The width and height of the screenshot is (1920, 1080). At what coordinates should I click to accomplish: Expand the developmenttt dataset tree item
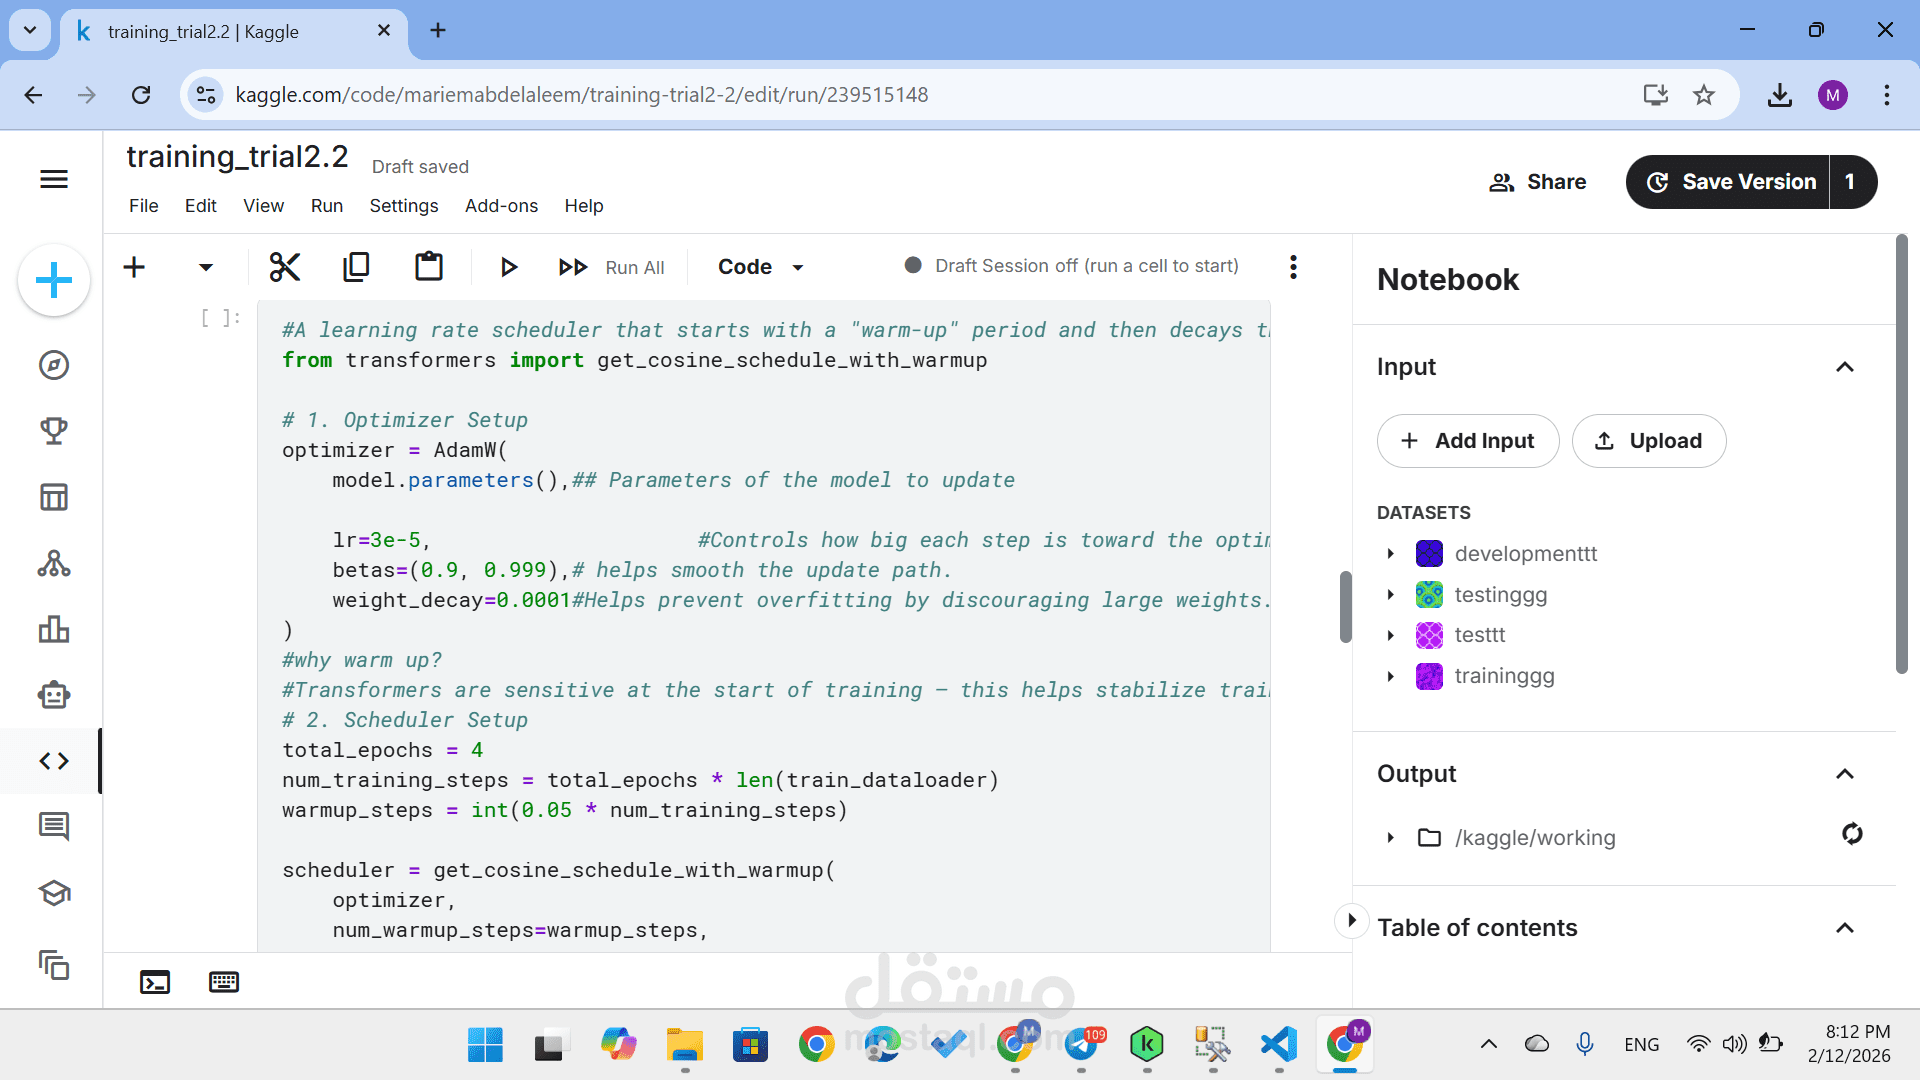(x=1390, y=554)
